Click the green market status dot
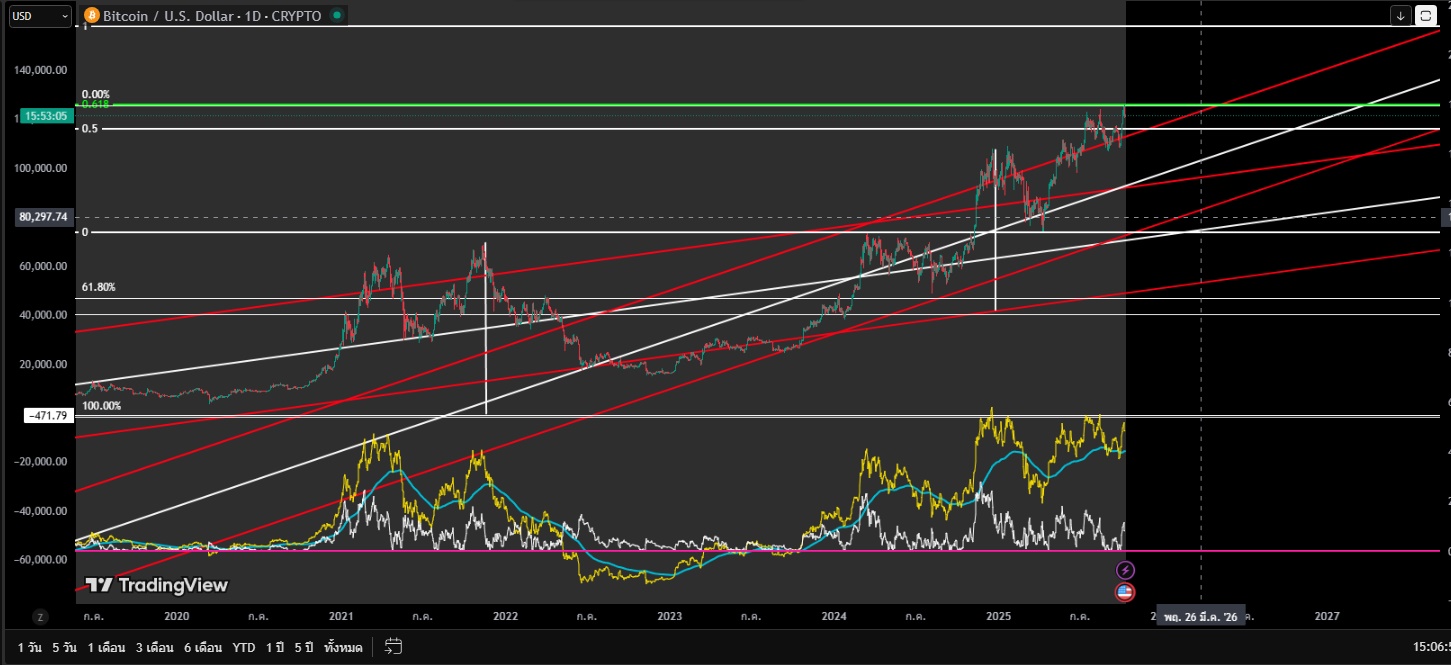This screenshot has width=1451, height=665. 336,16
